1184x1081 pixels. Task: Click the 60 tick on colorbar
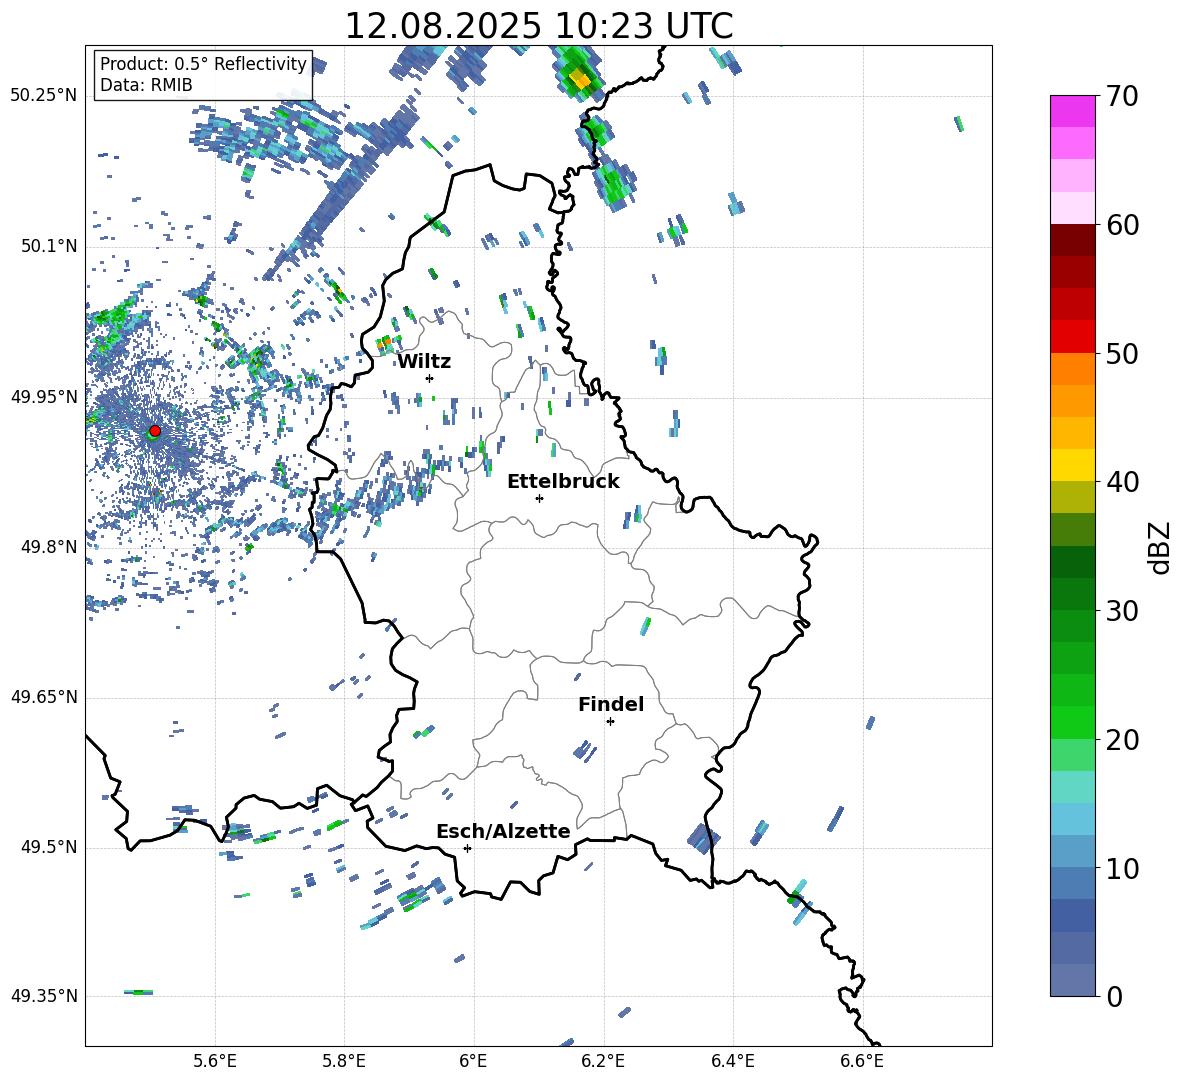coord(1122,225)
